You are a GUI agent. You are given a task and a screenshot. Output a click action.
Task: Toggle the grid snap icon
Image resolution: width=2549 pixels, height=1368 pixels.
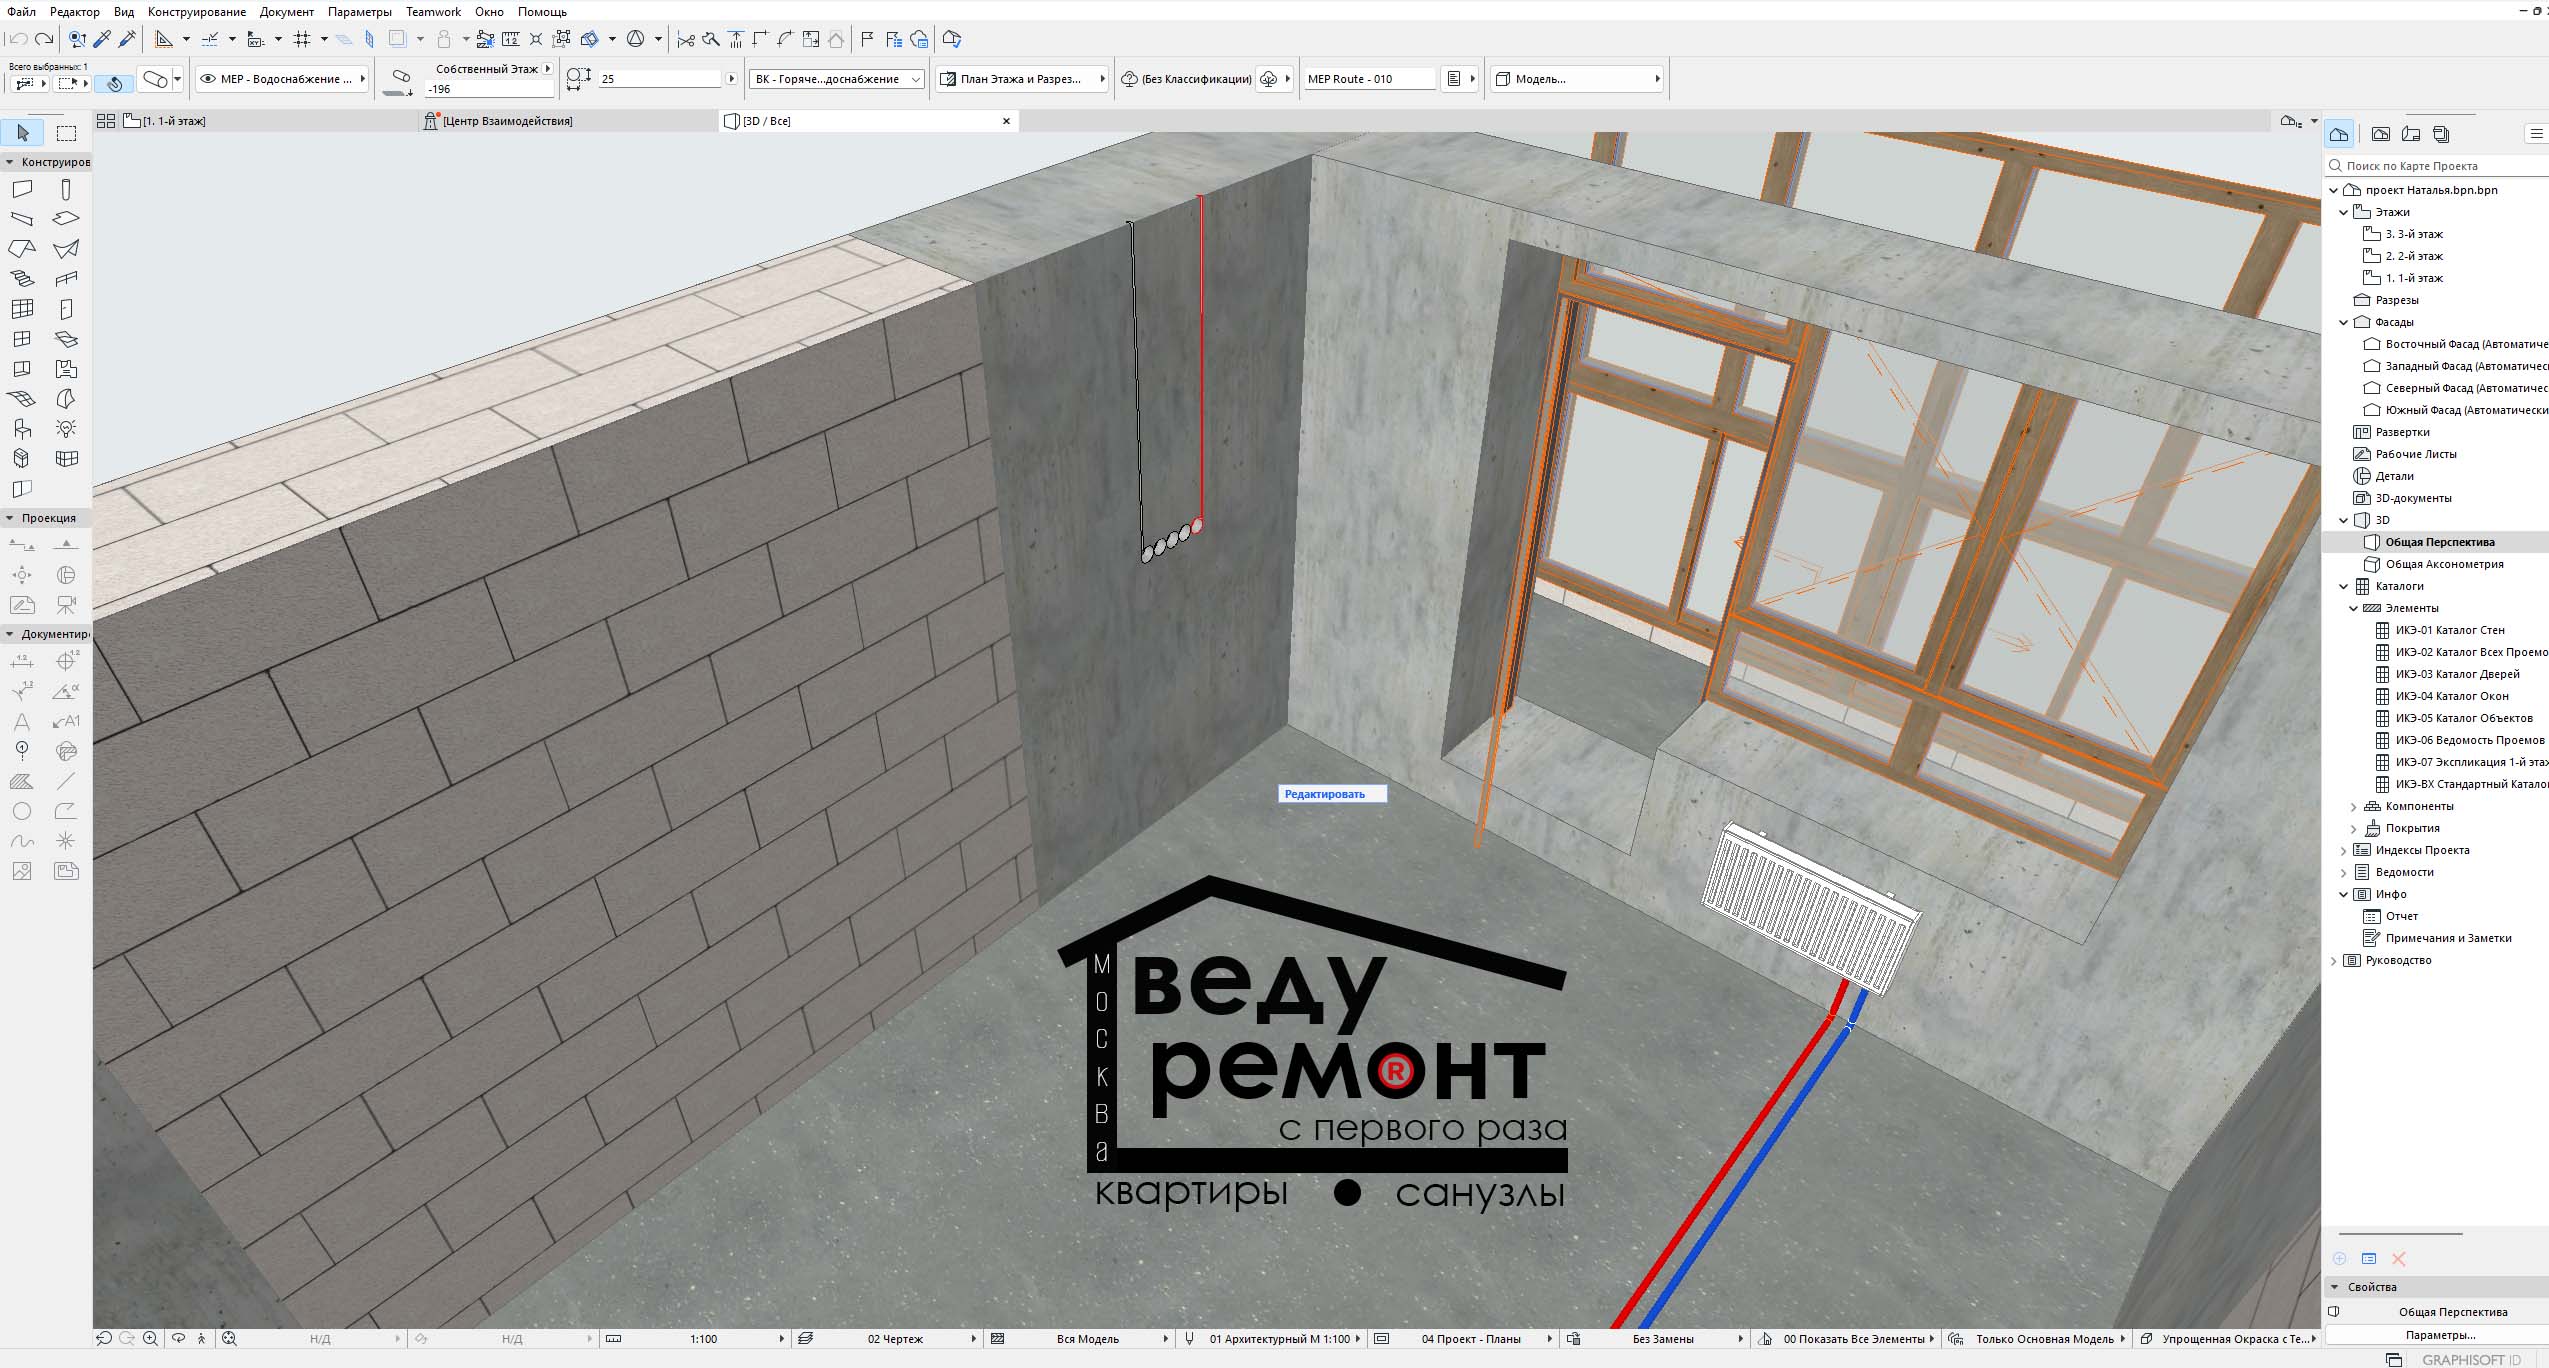click(303, 39)
